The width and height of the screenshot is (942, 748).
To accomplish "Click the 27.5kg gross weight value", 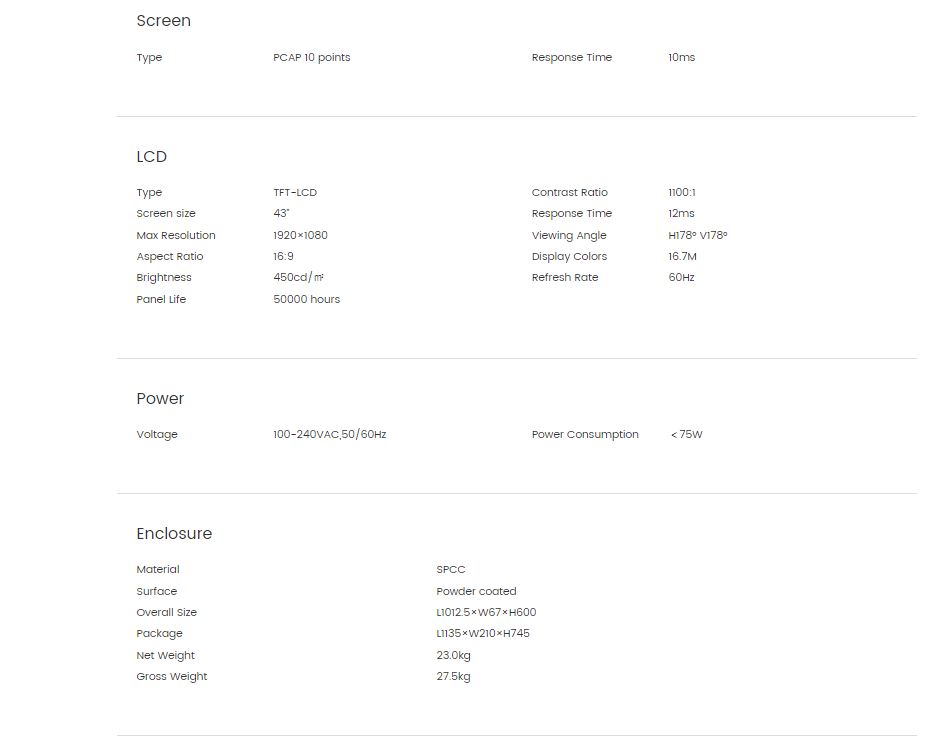I will [x=454, y=676].
